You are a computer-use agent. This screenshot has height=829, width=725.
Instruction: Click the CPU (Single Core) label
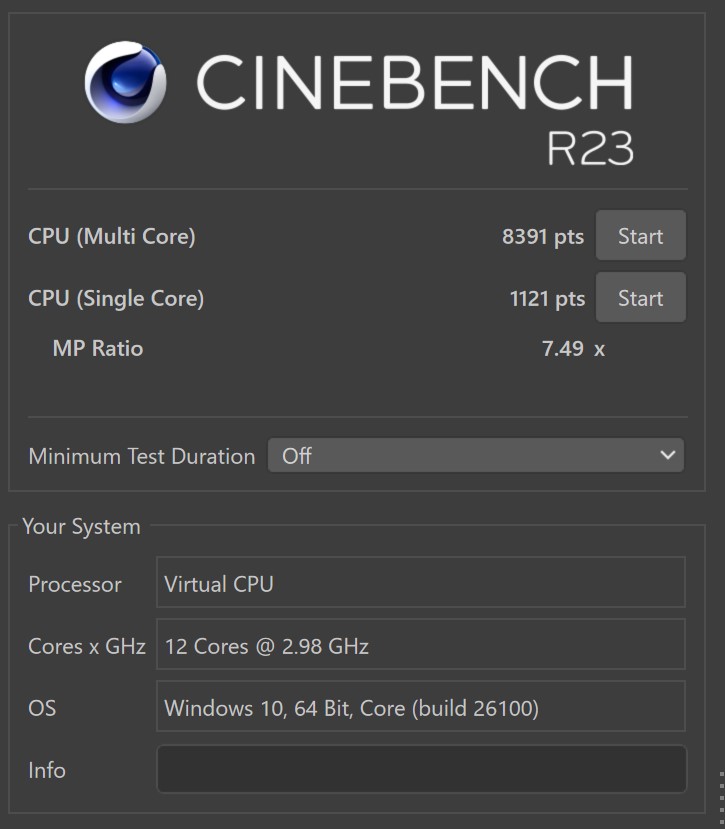pyautogui.click(x=116, y=299)
